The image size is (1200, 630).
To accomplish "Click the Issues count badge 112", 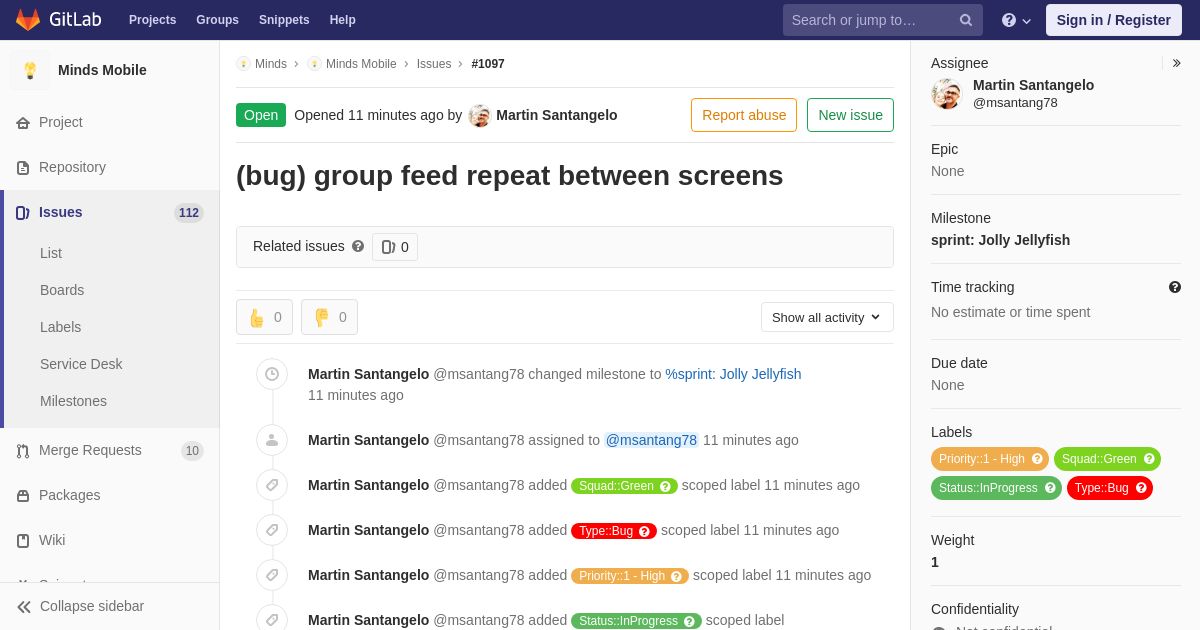I will coord(189,213).
